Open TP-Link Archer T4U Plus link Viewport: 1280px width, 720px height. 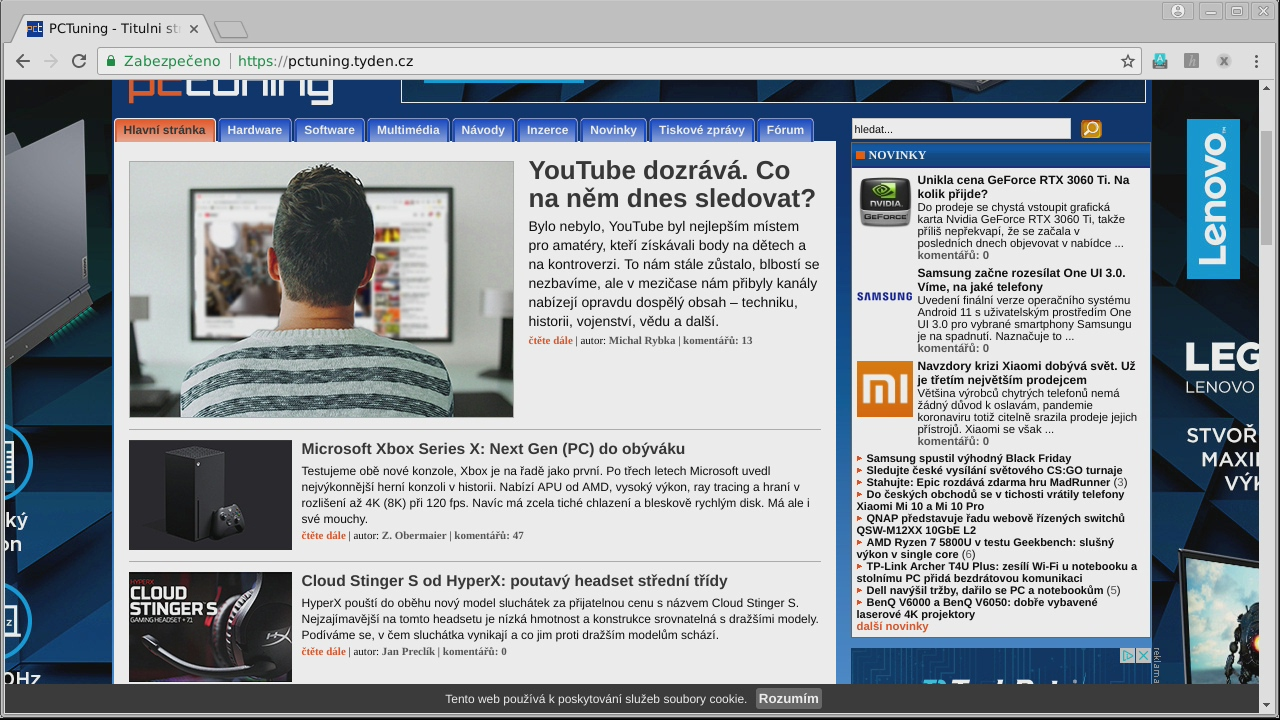(x=996, y=572)
